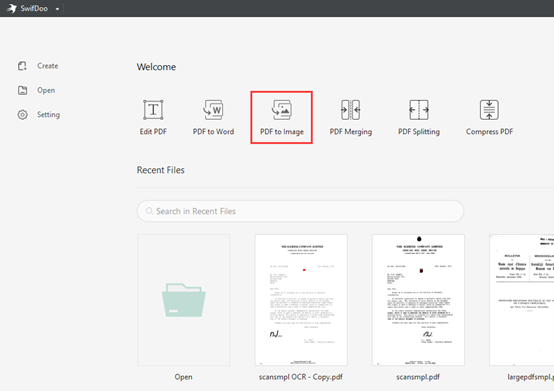Choose the Compress PDF icon
554x391 pixels.
click(489, 110)
